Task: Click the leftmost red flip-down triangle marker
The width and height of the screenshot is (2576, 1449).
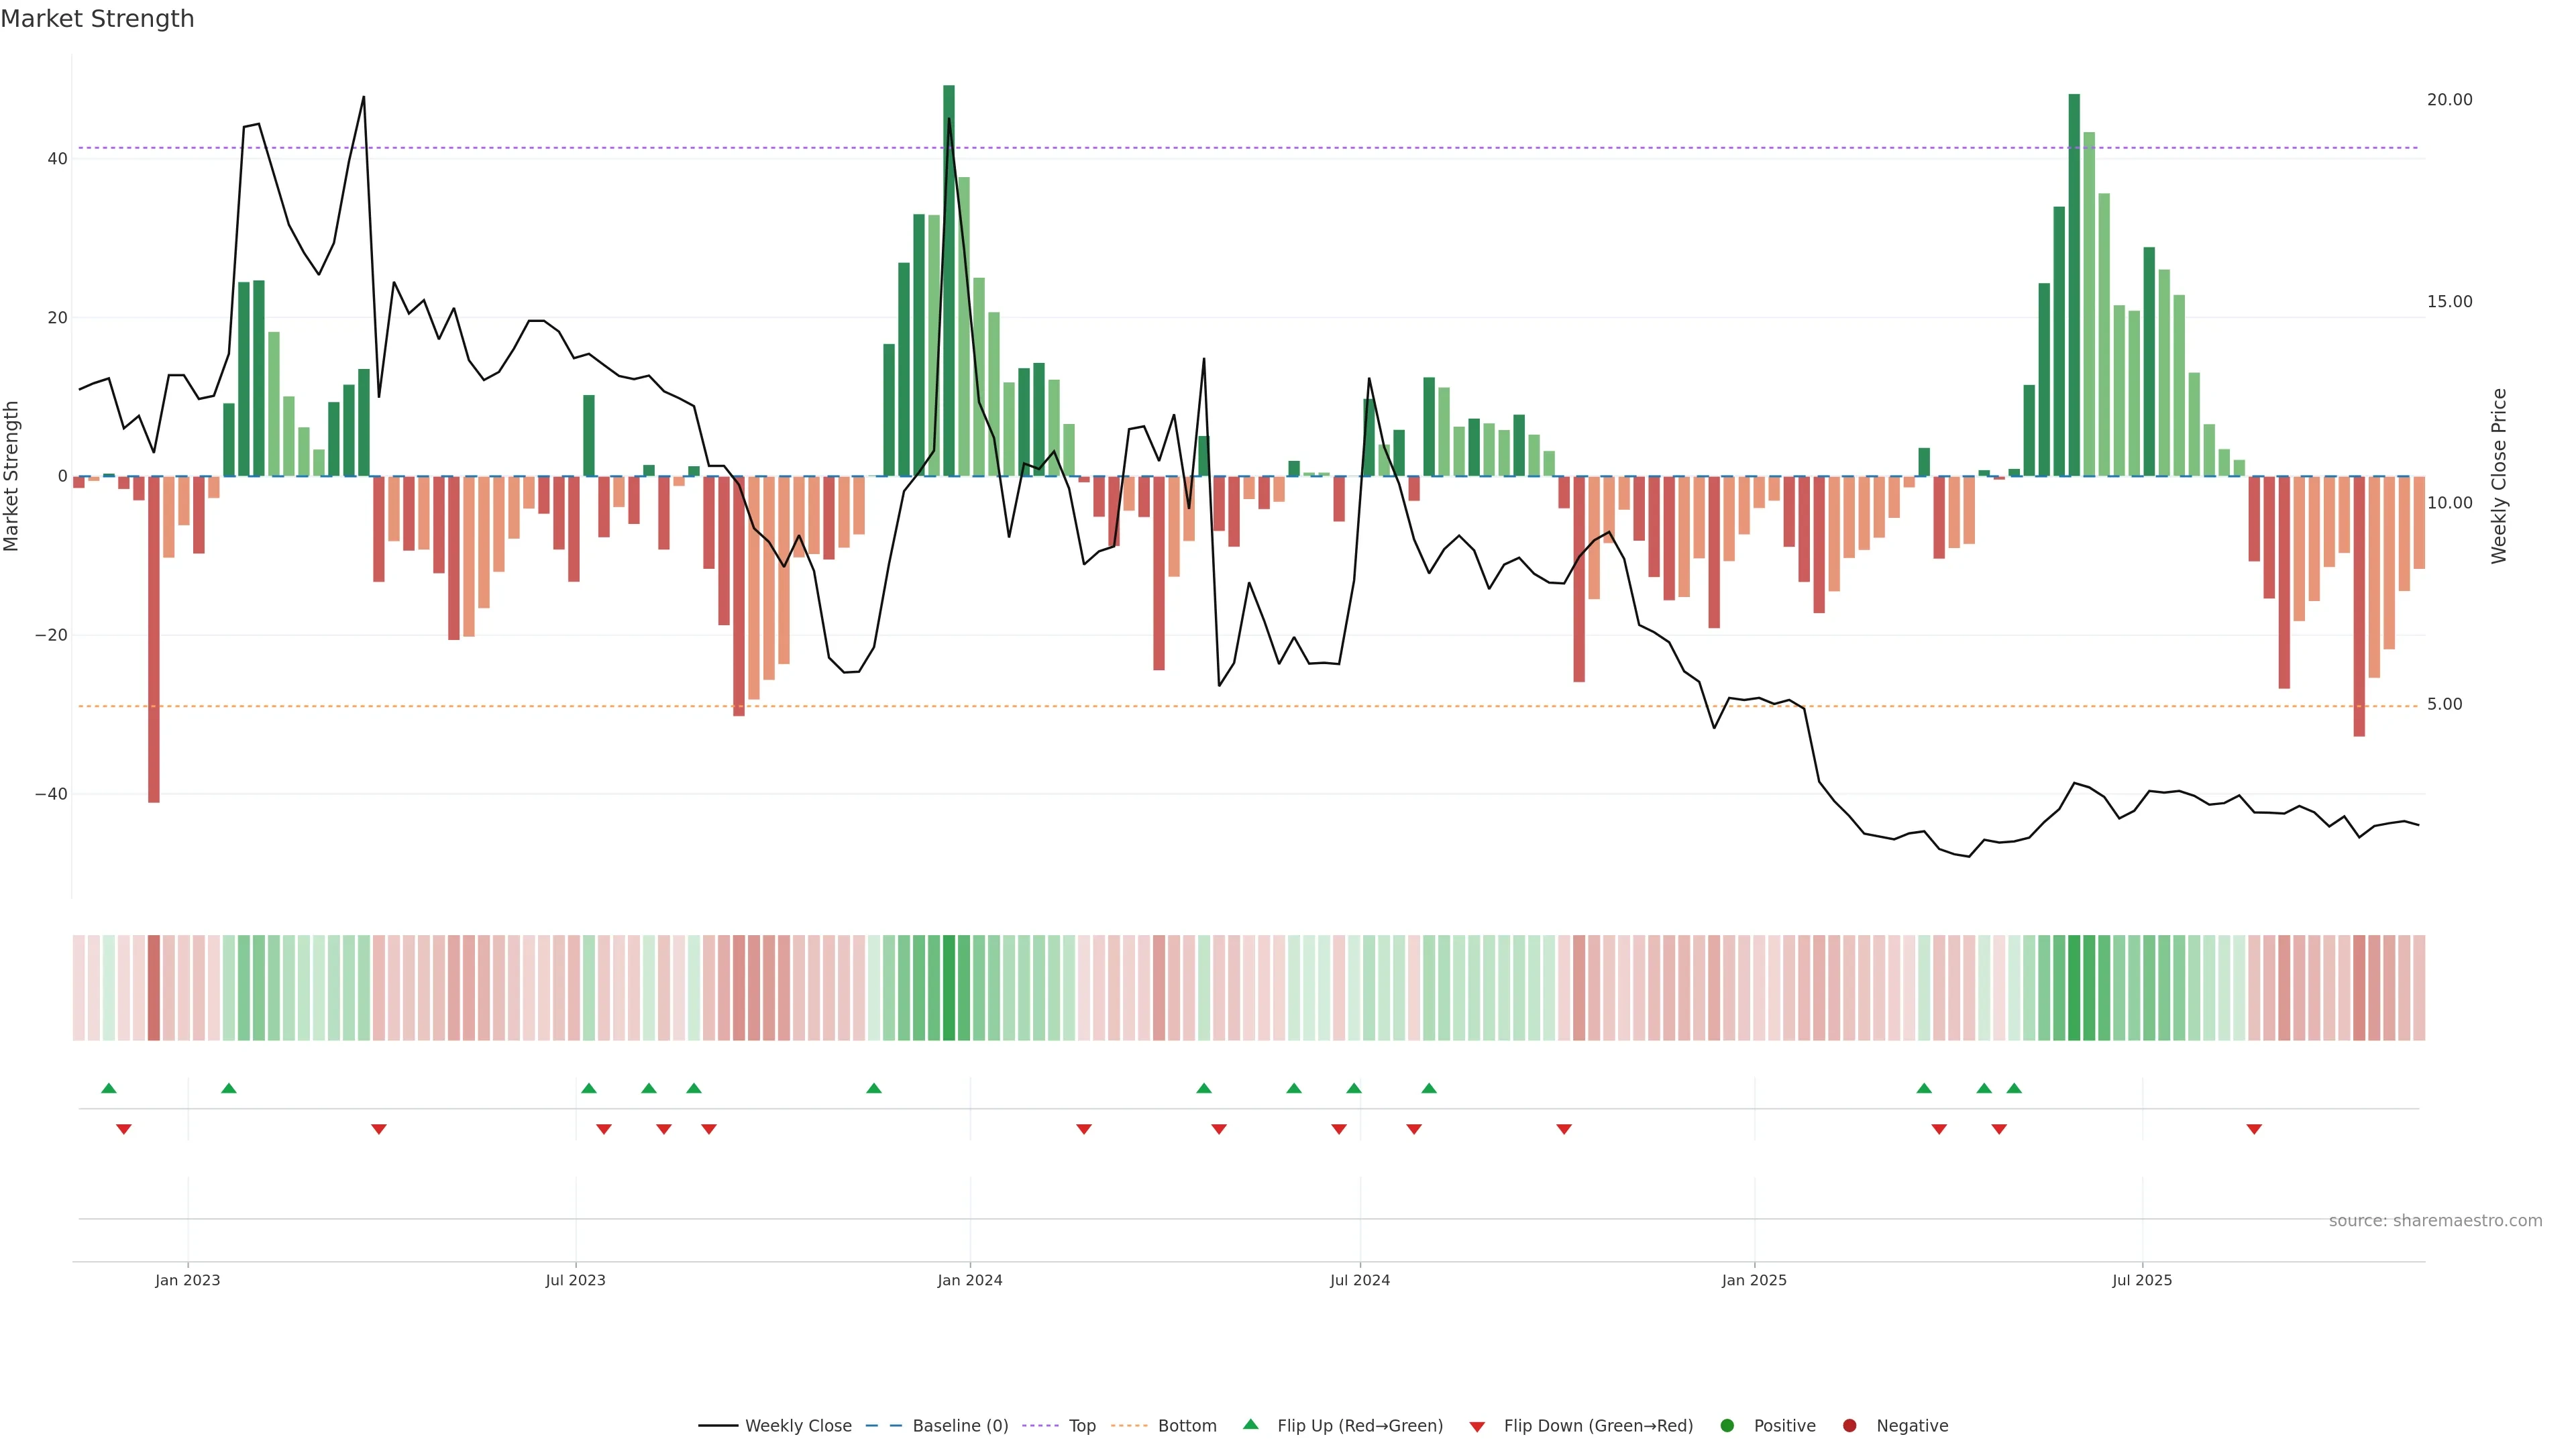Action: tap(124, 1129)
